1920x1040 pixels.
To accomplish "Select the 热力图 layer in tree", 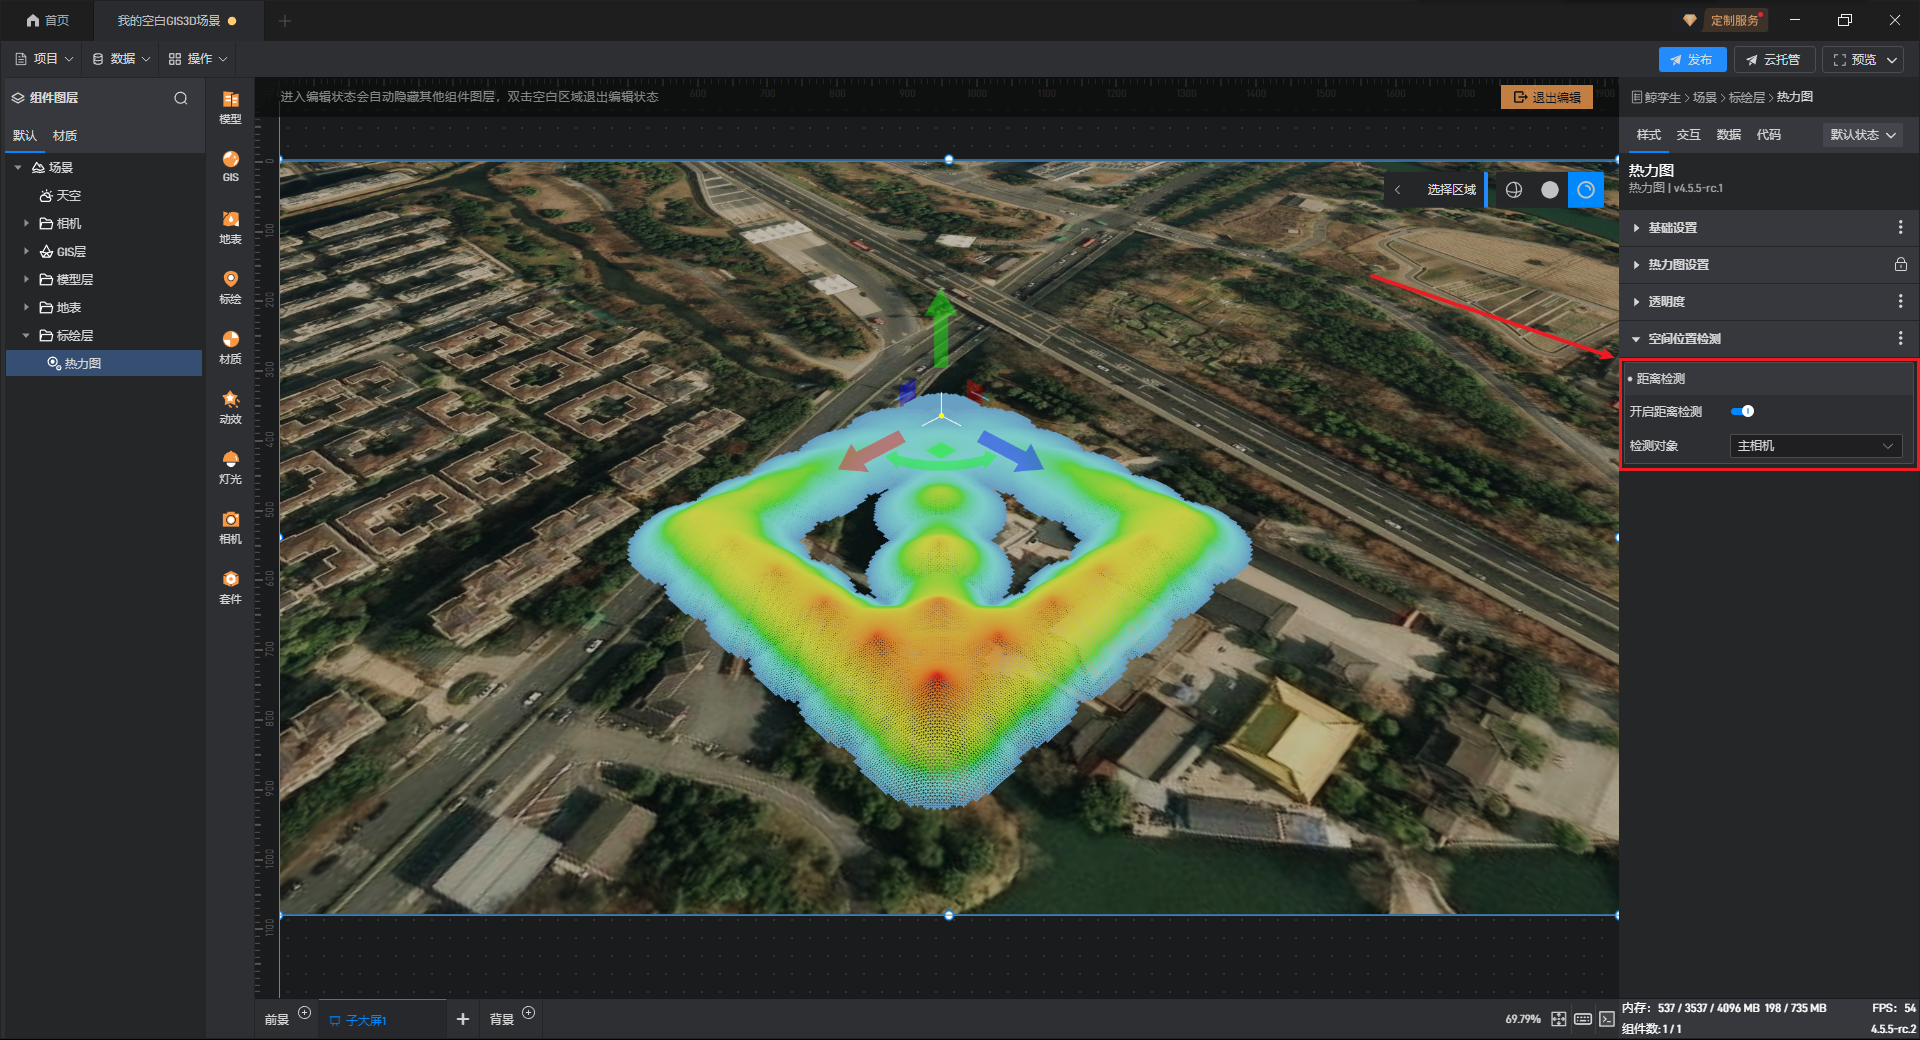I will pyautogui.click(x=83, y=364).
